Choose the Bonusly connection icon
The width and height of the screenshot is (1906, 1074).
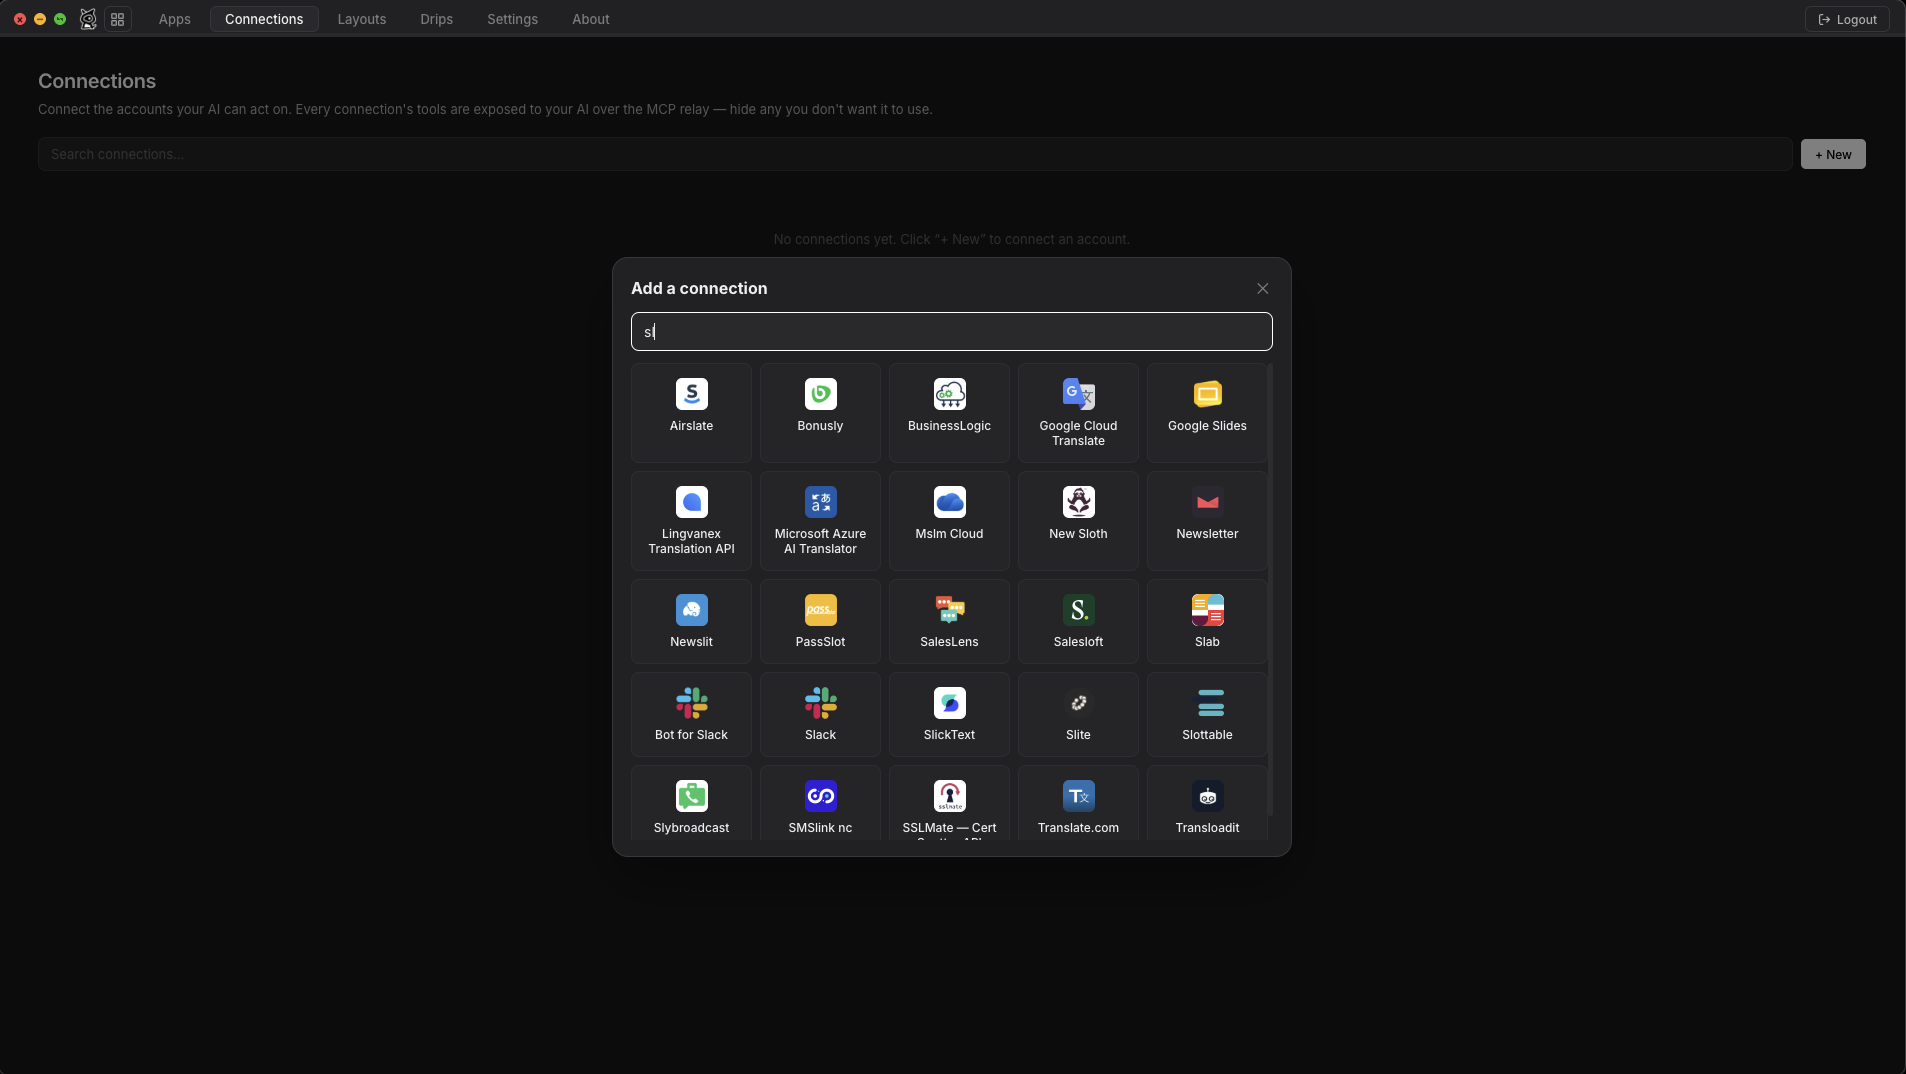(820, 394)
